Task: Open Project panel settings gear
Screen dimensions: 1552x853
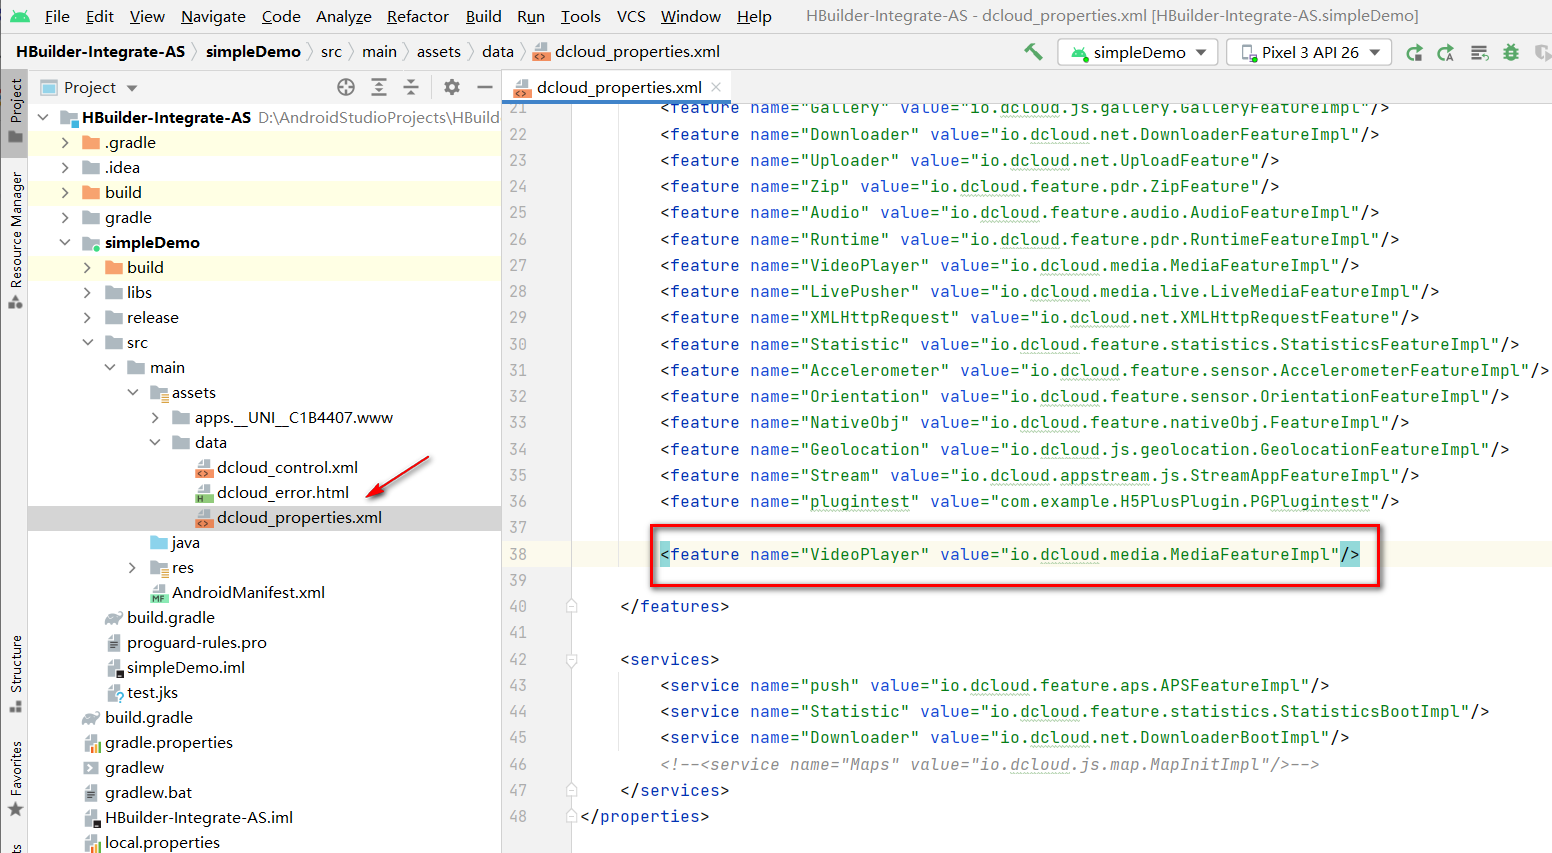Action: tap(452, 87)
